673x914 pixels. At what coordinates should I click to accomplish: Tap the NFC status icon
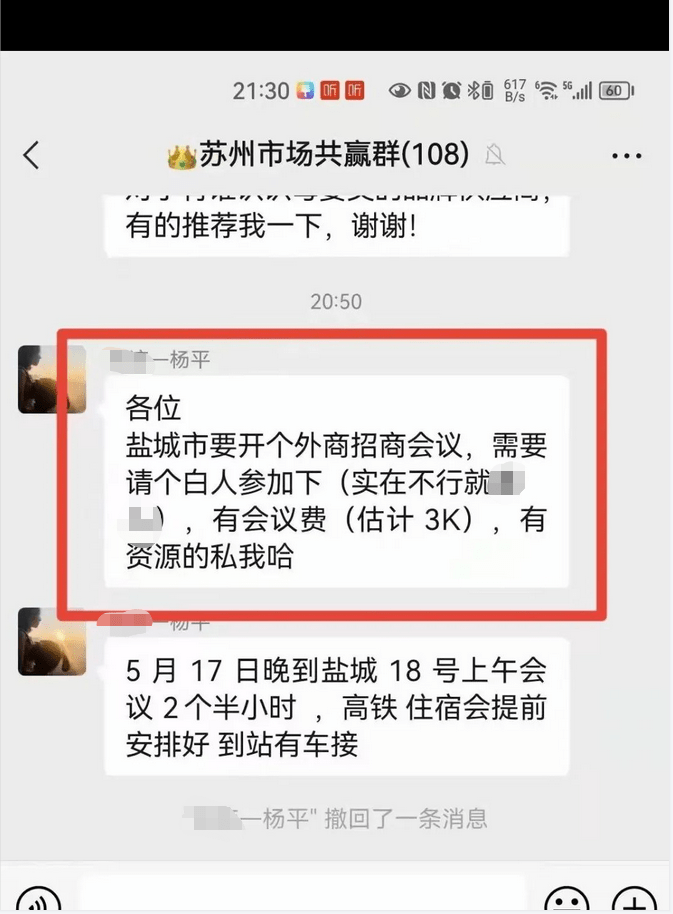427,90
